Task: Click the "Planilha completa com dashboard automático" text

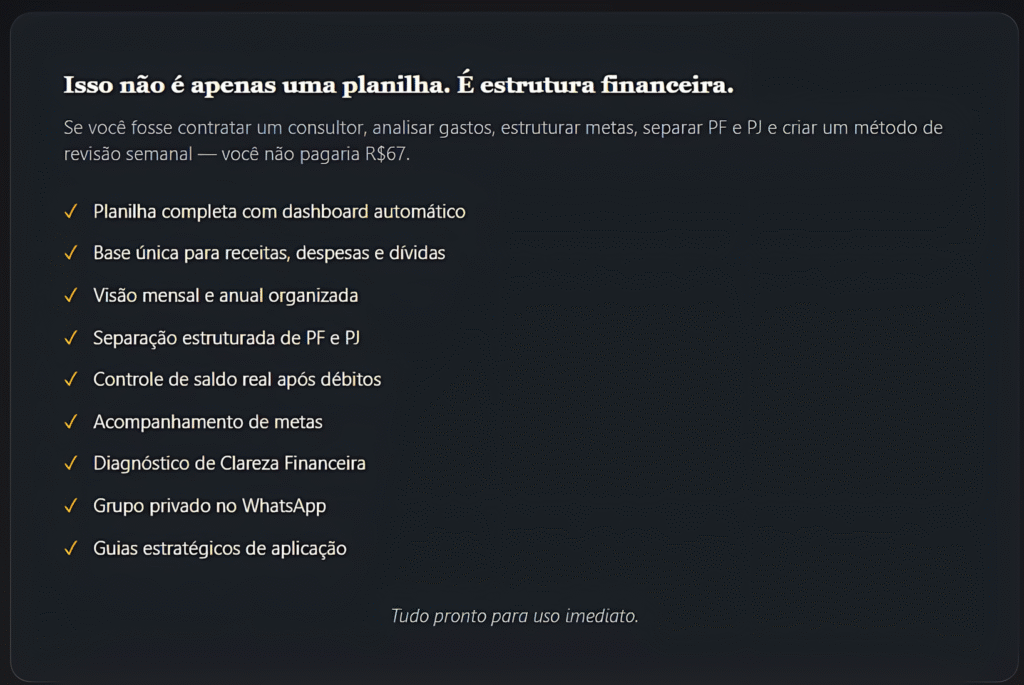Action: [x=279, y=212]
